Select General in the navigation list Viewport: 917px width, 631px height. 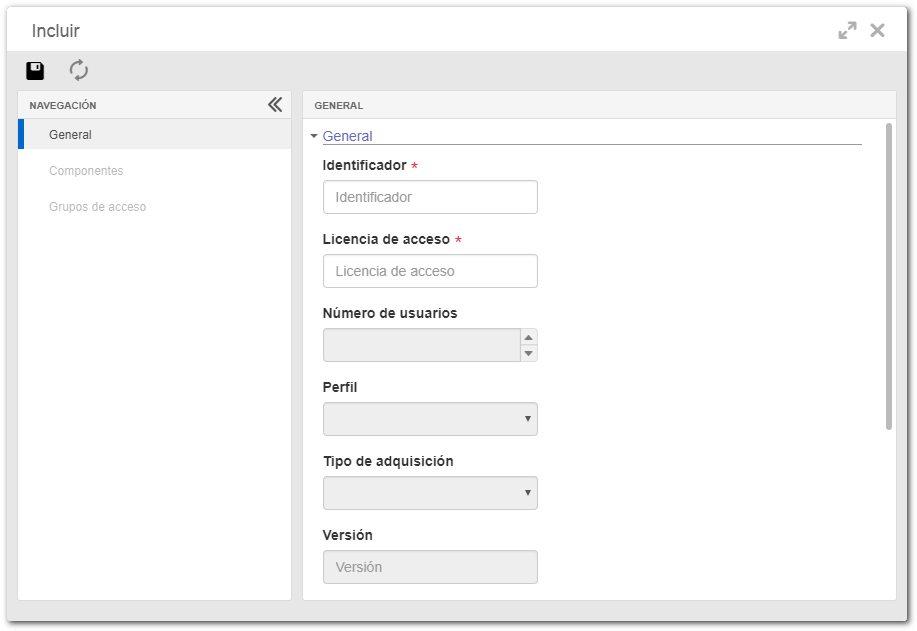tap(155, 135)
